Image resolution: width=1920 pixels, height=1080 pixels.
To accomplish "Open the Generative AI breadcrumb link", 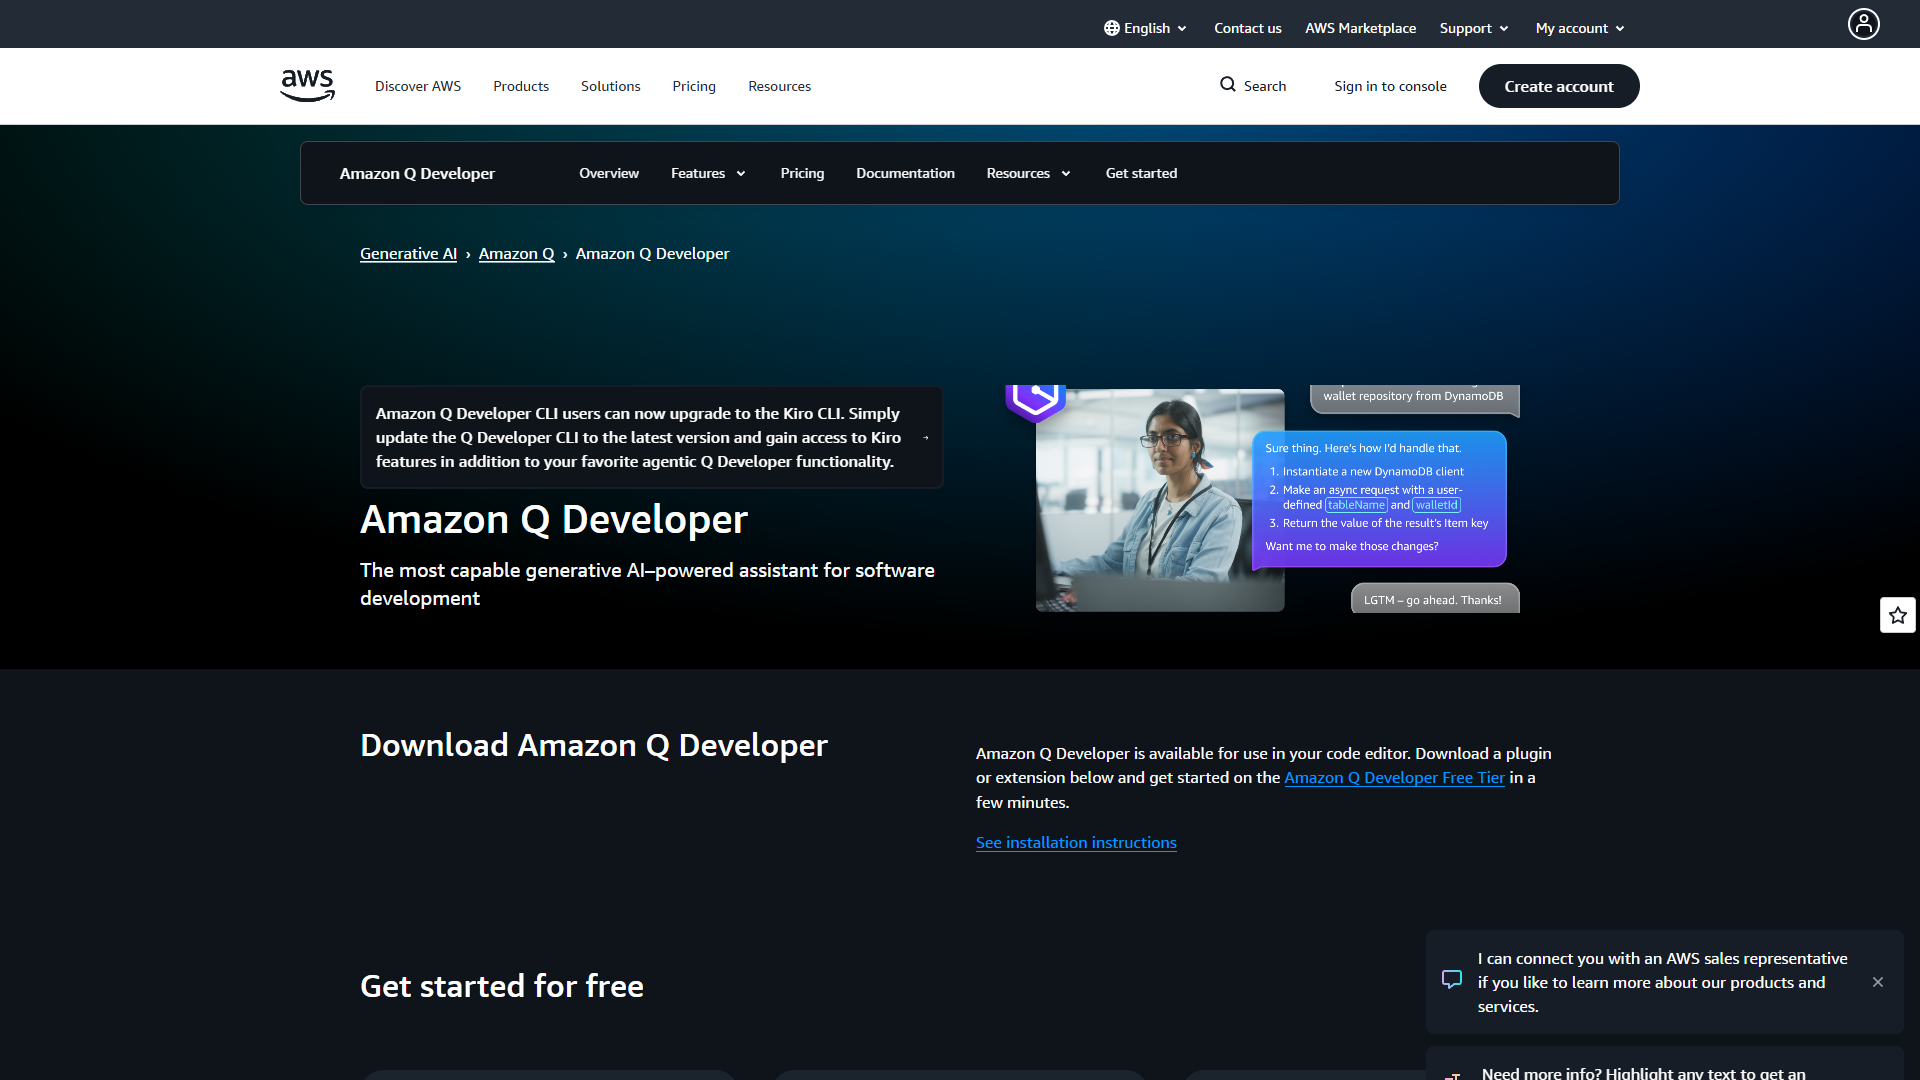I will [408, 253].
